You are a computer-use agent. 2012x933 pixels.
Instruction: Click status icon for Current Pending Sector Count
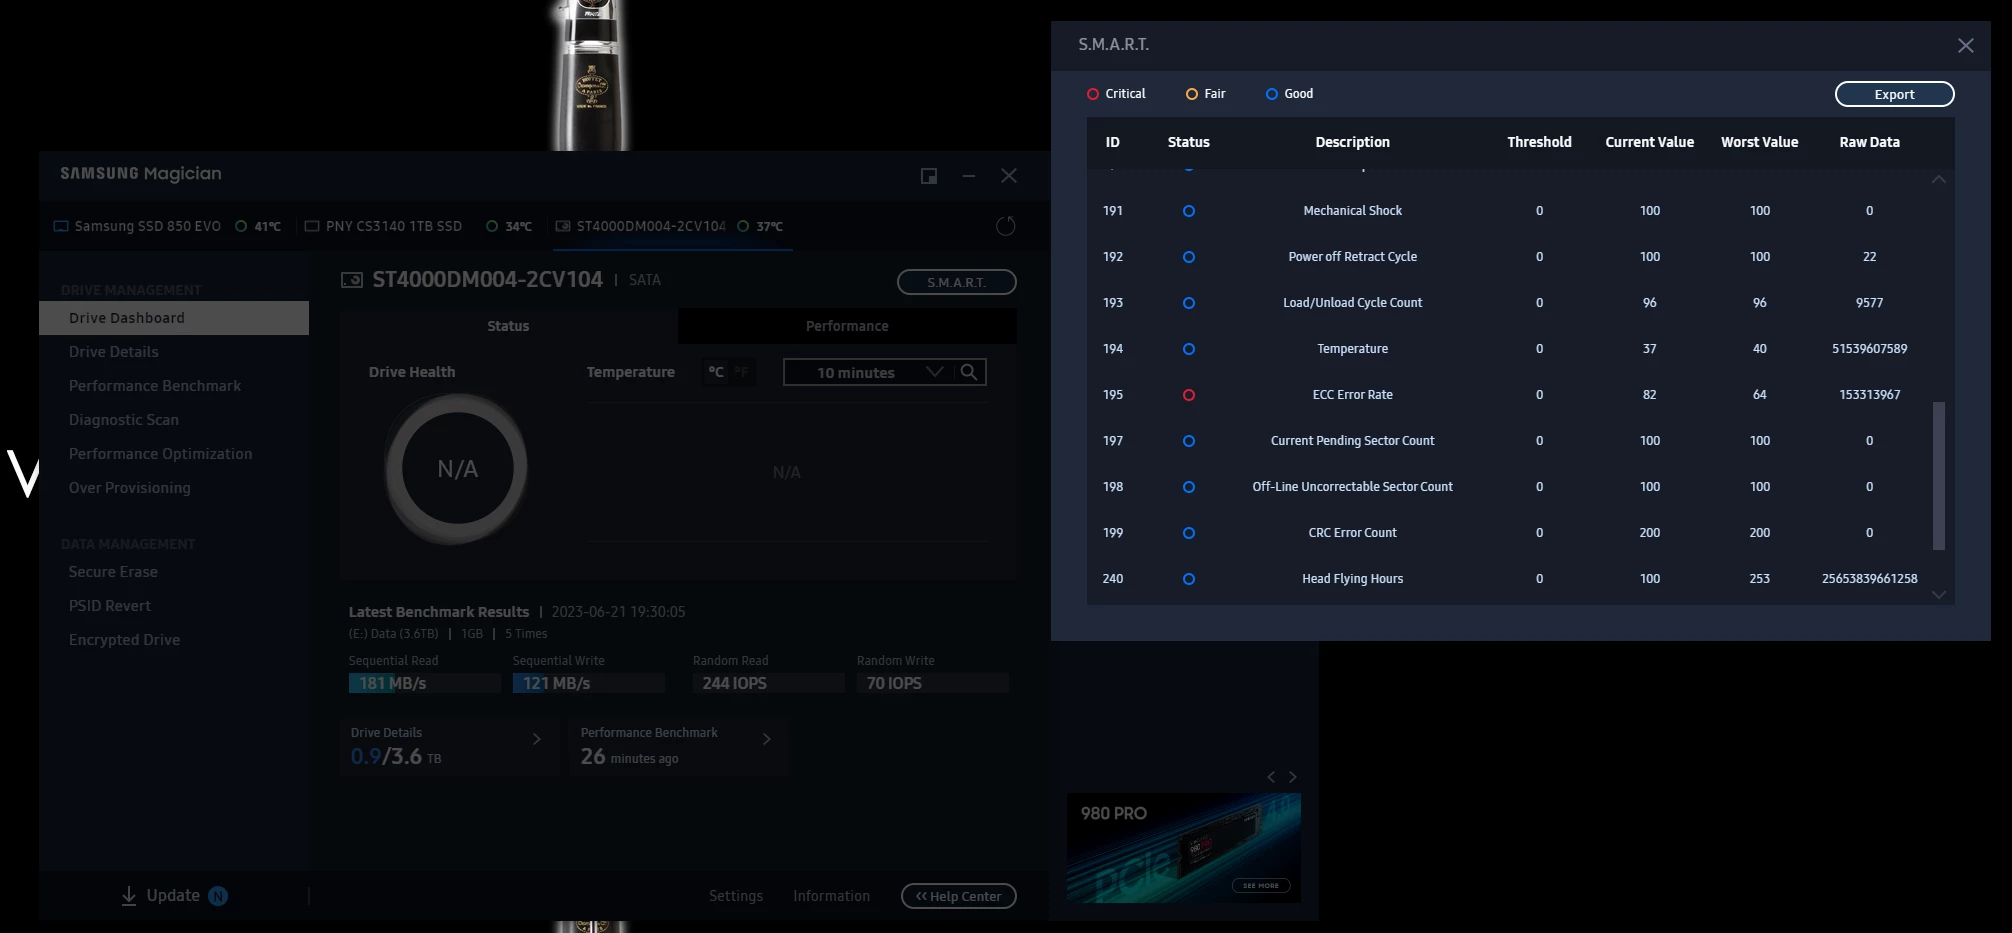[1188, 441]
